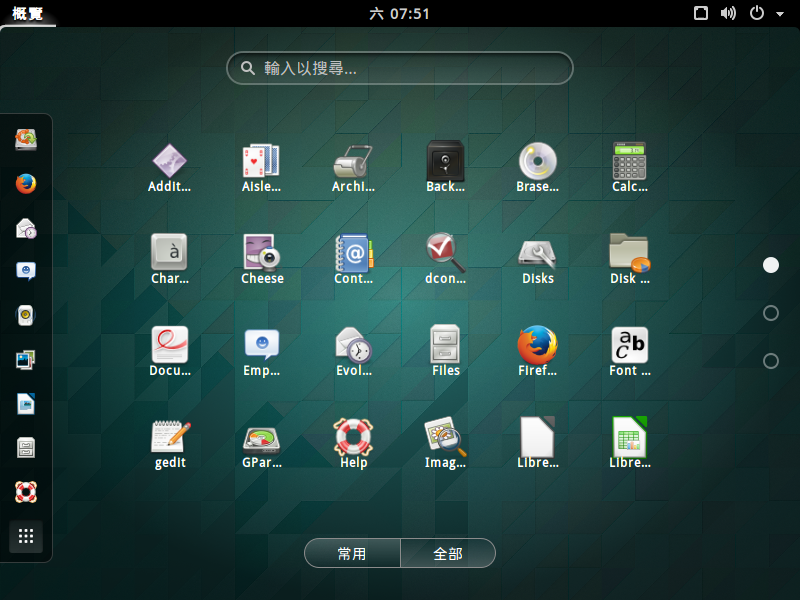
Task: Open gedit text editor icon
Action: 170,437
